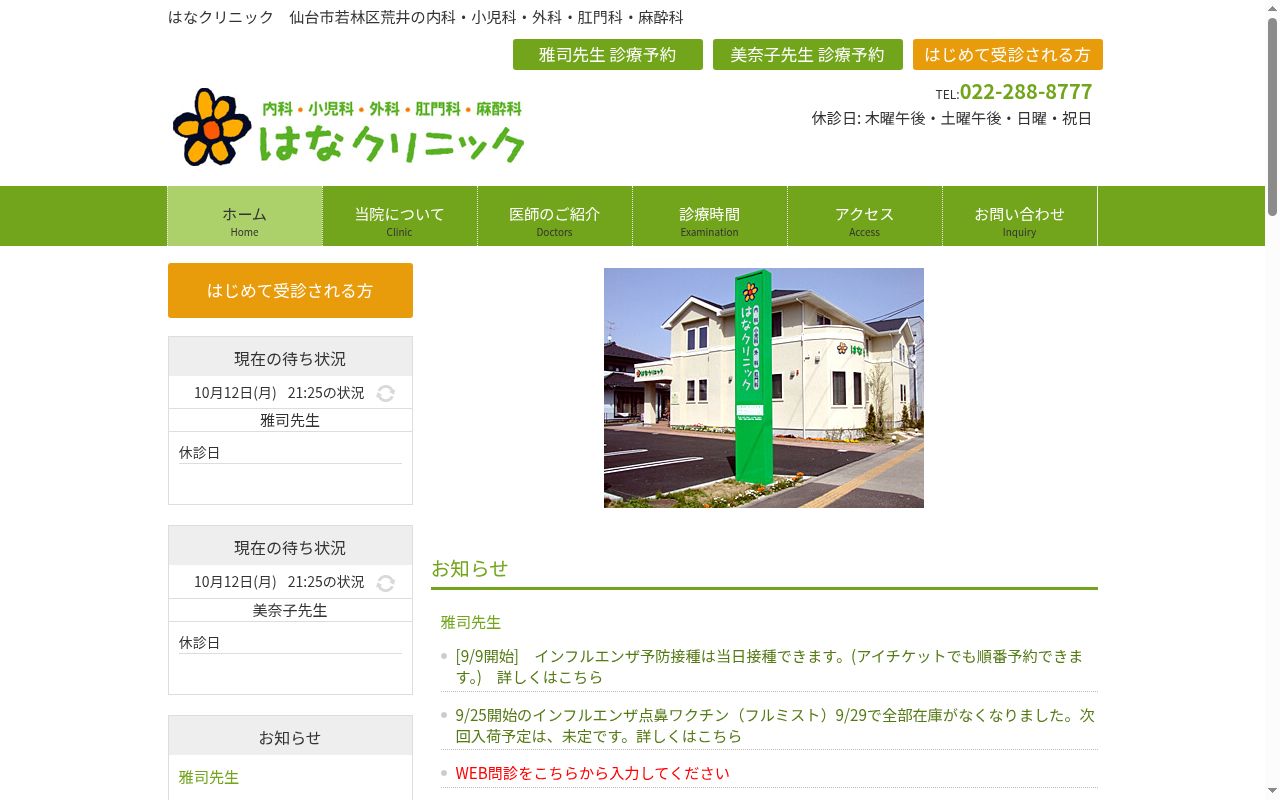Image resolution: width=1280 pixels, height=800 pixels.
Task: Open the ホーム Home tab
Action: click(x=245, y=216)
